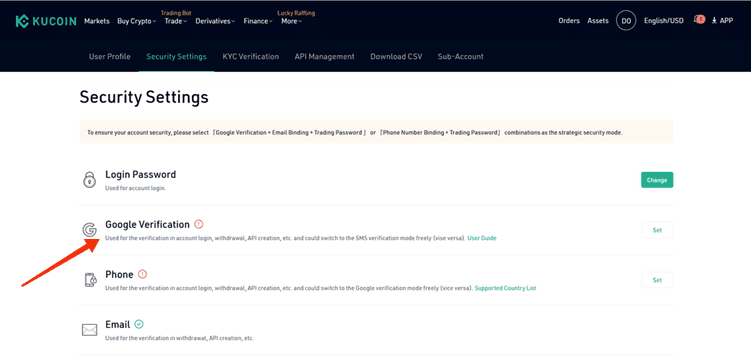Image resolution: width=751 pixels, height=362 pixels.
Task: Expand the Finance dropdown menu
Action: tap(258, 21)
